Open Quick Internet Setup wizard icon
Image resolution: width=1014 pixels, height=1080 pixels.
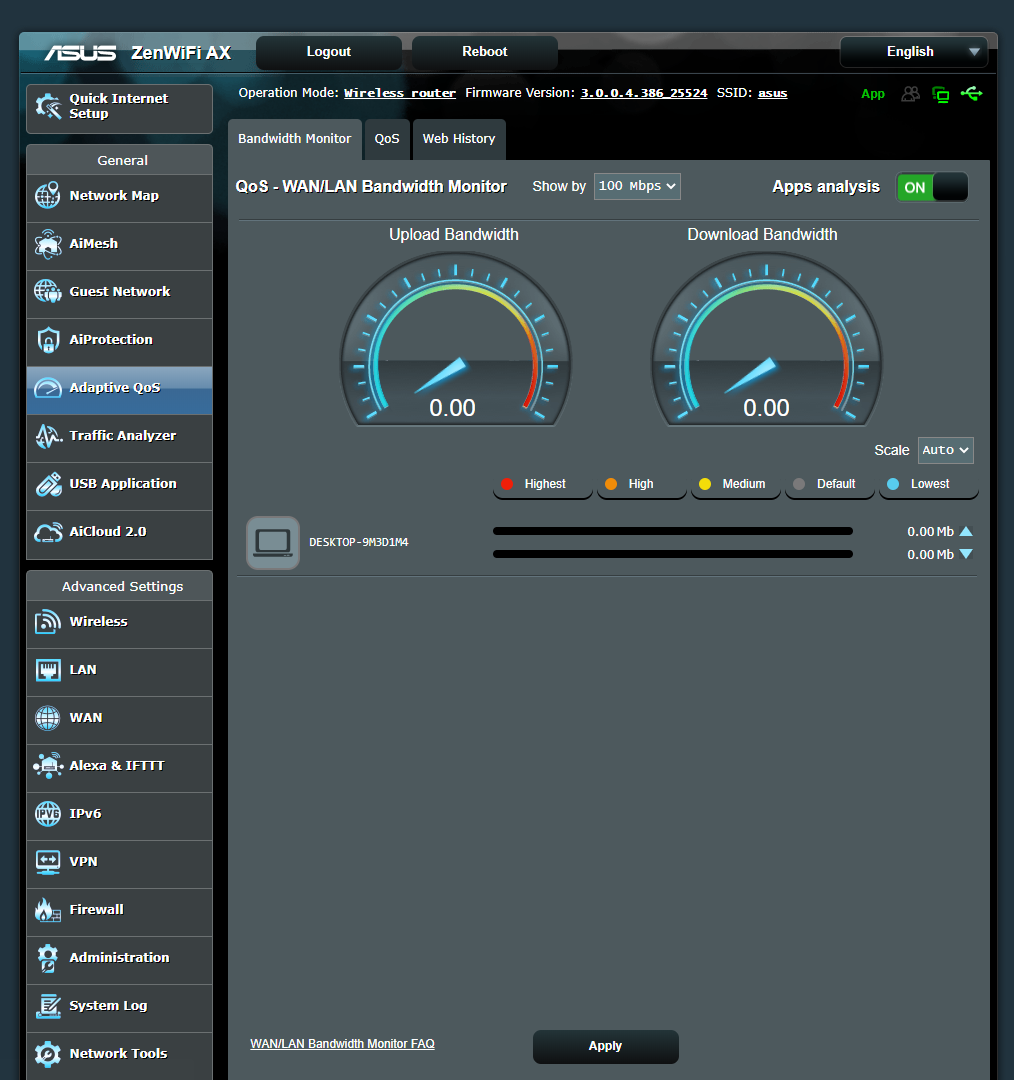[x=48, y=106]
